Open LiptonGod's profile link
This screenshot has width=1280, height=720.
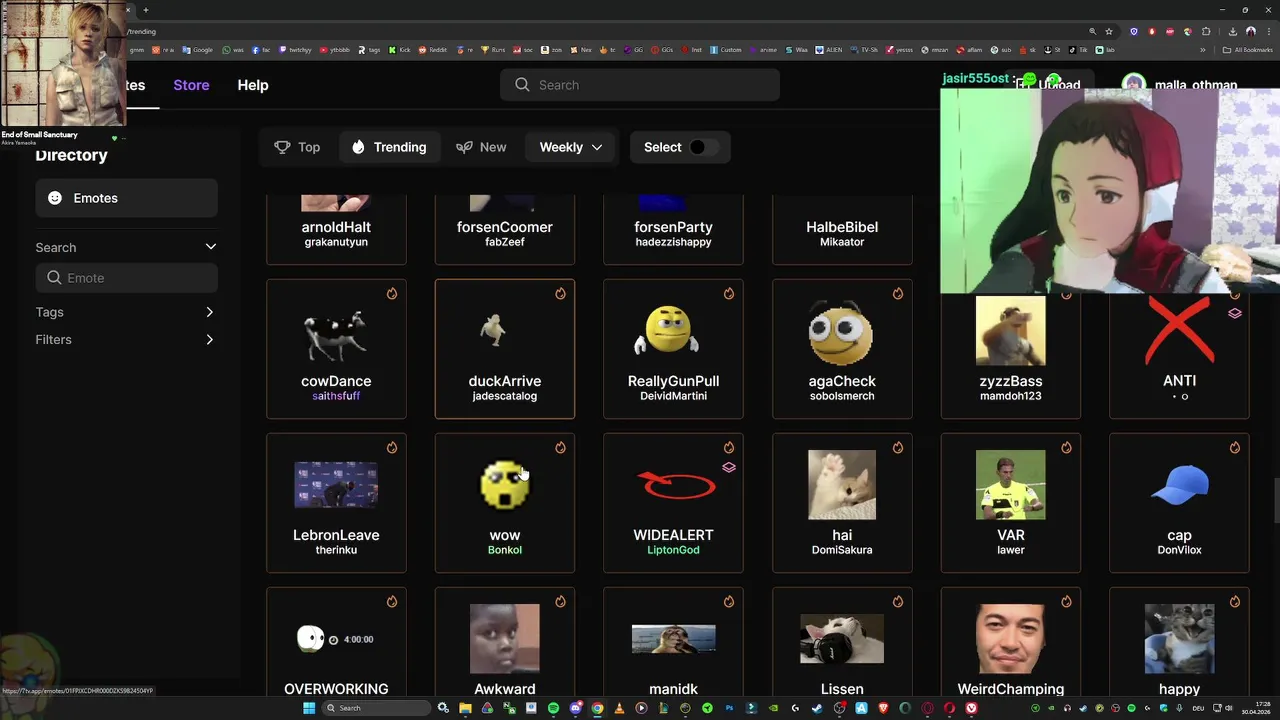click(x=673, y=550)
